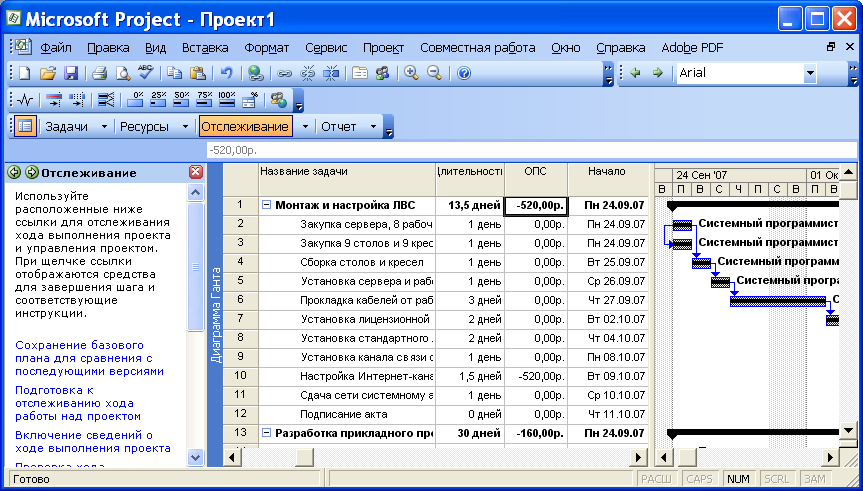
Task: Select cell Настройка Интернет-кана task name
Action: click(347, 377)
